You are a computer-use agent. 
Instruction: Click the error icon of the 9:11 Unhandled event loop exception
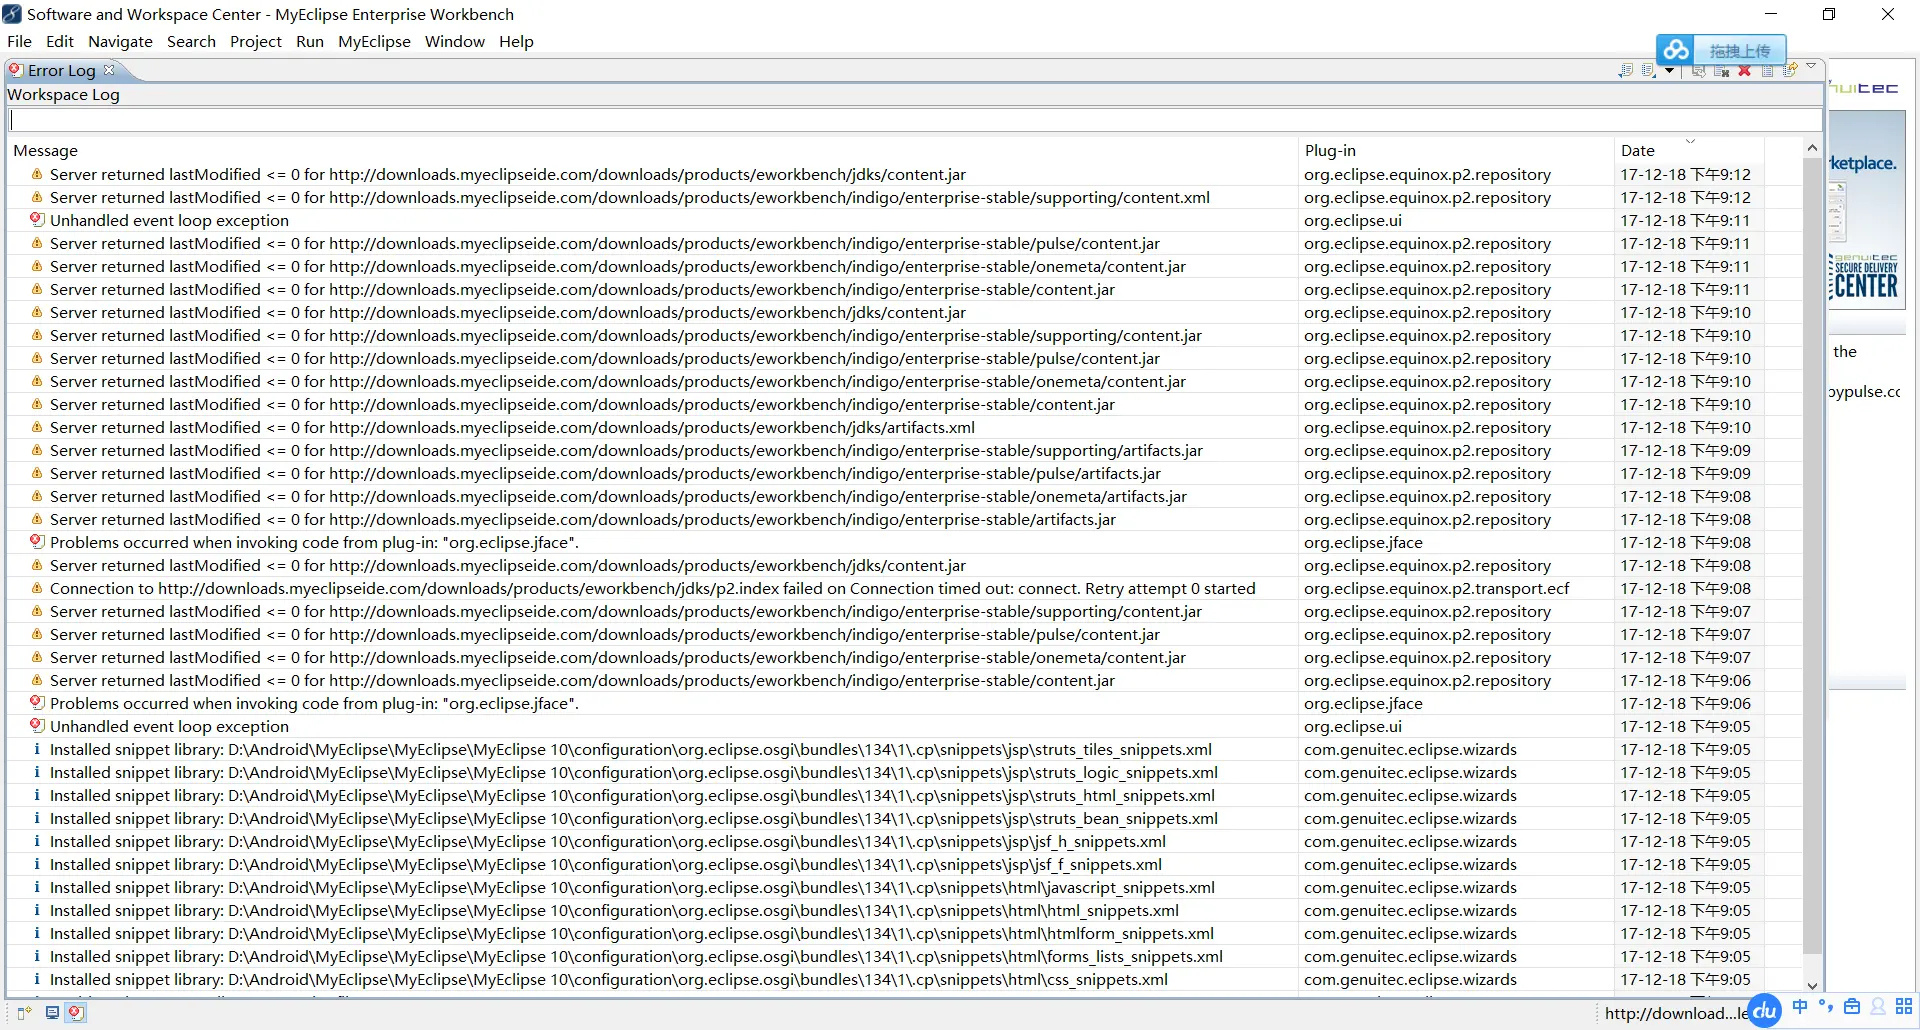pos(37,220)
